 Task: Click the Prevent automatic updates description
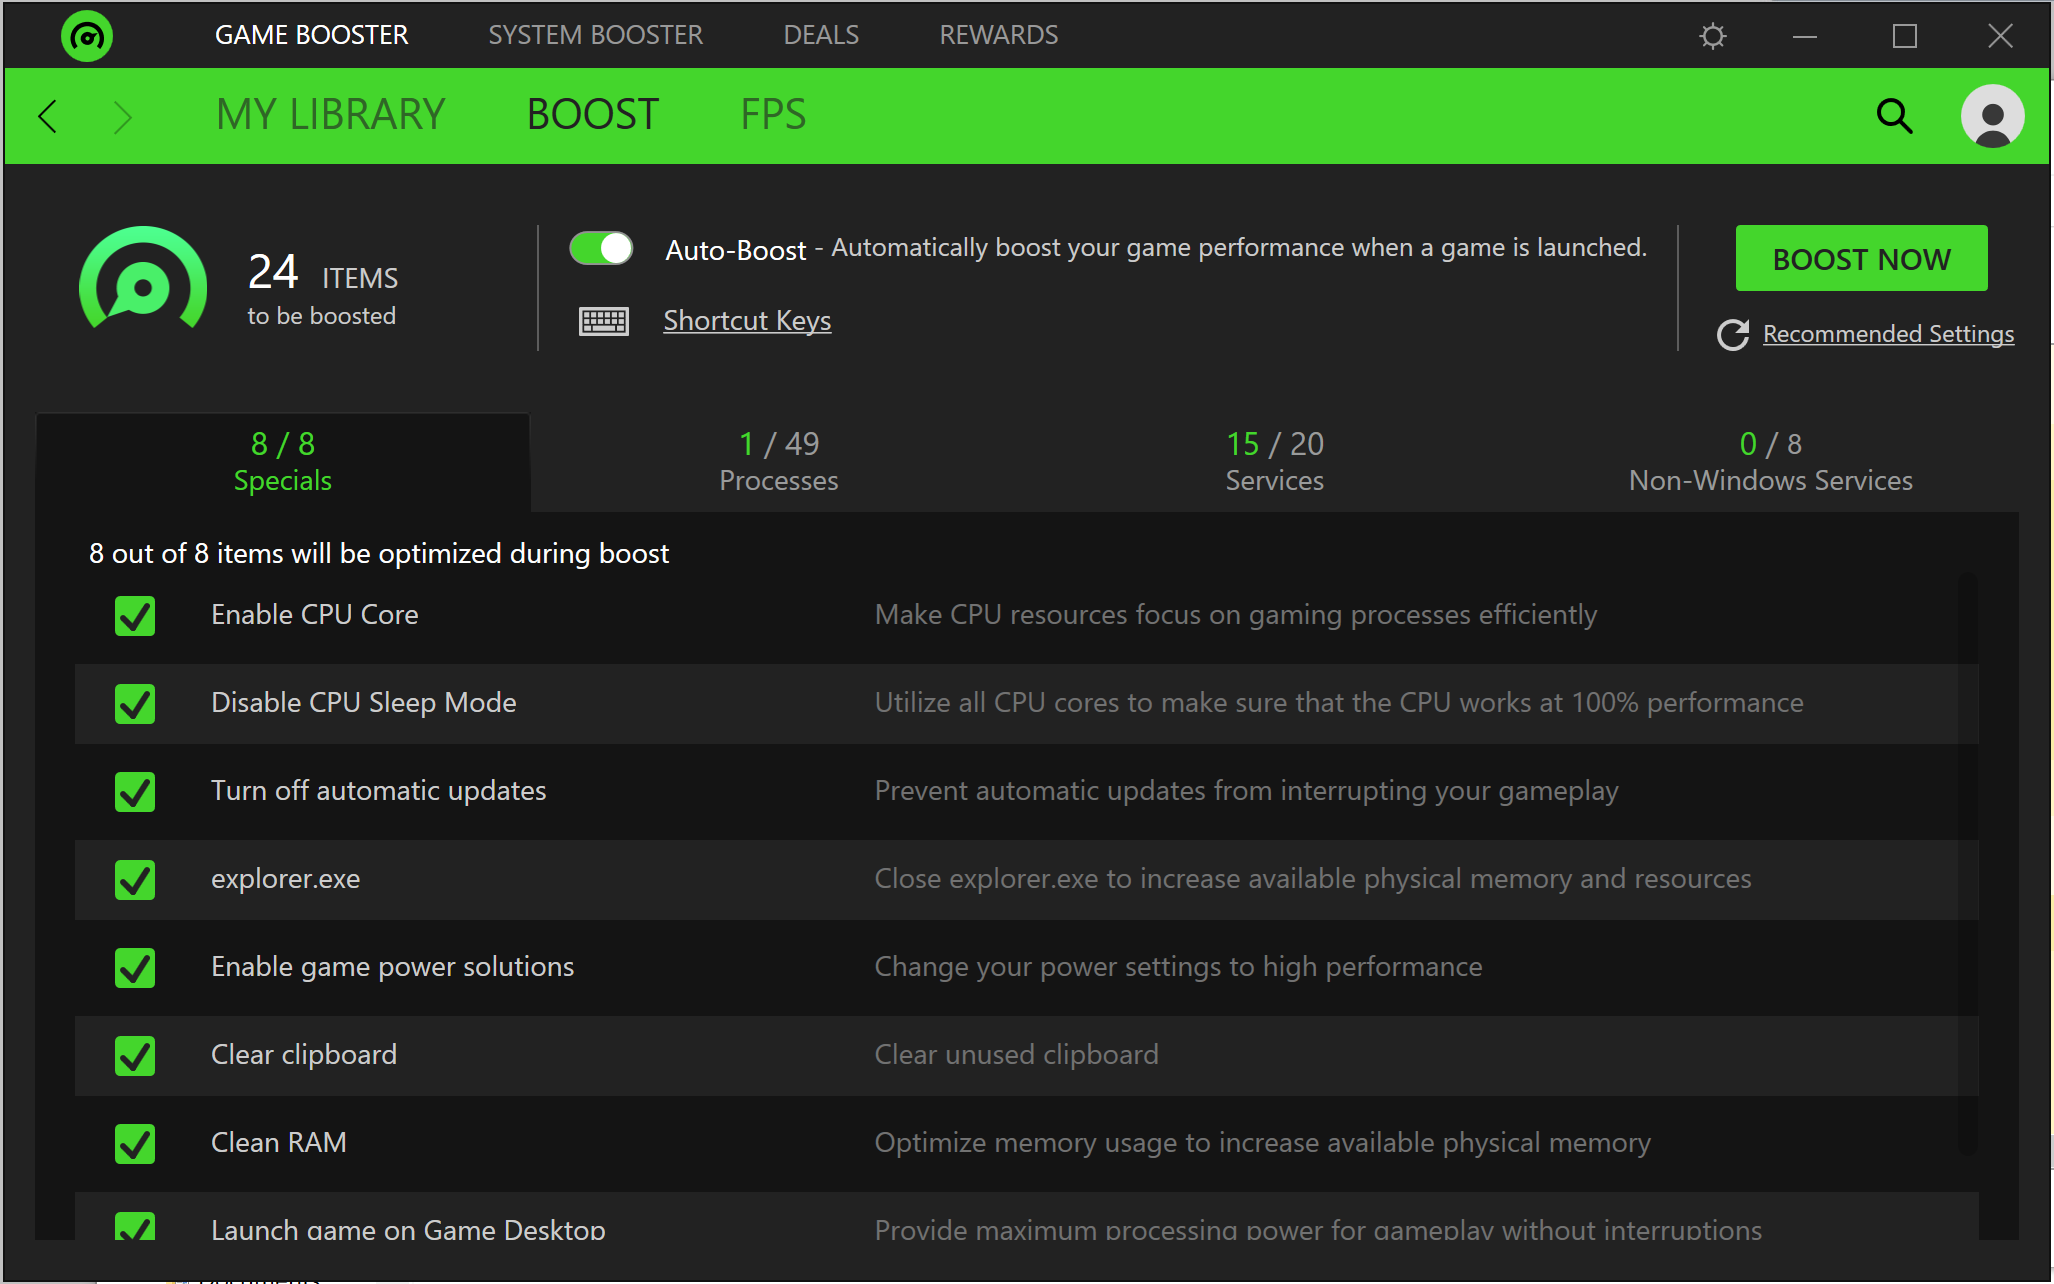click(1246, 791)
